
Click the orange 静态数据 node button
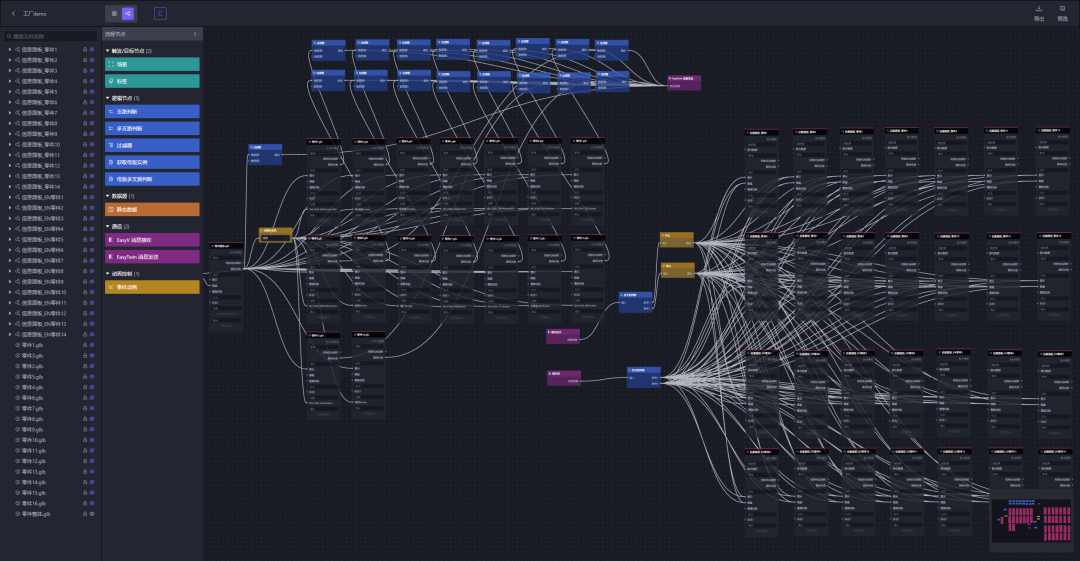pos(152,210)
